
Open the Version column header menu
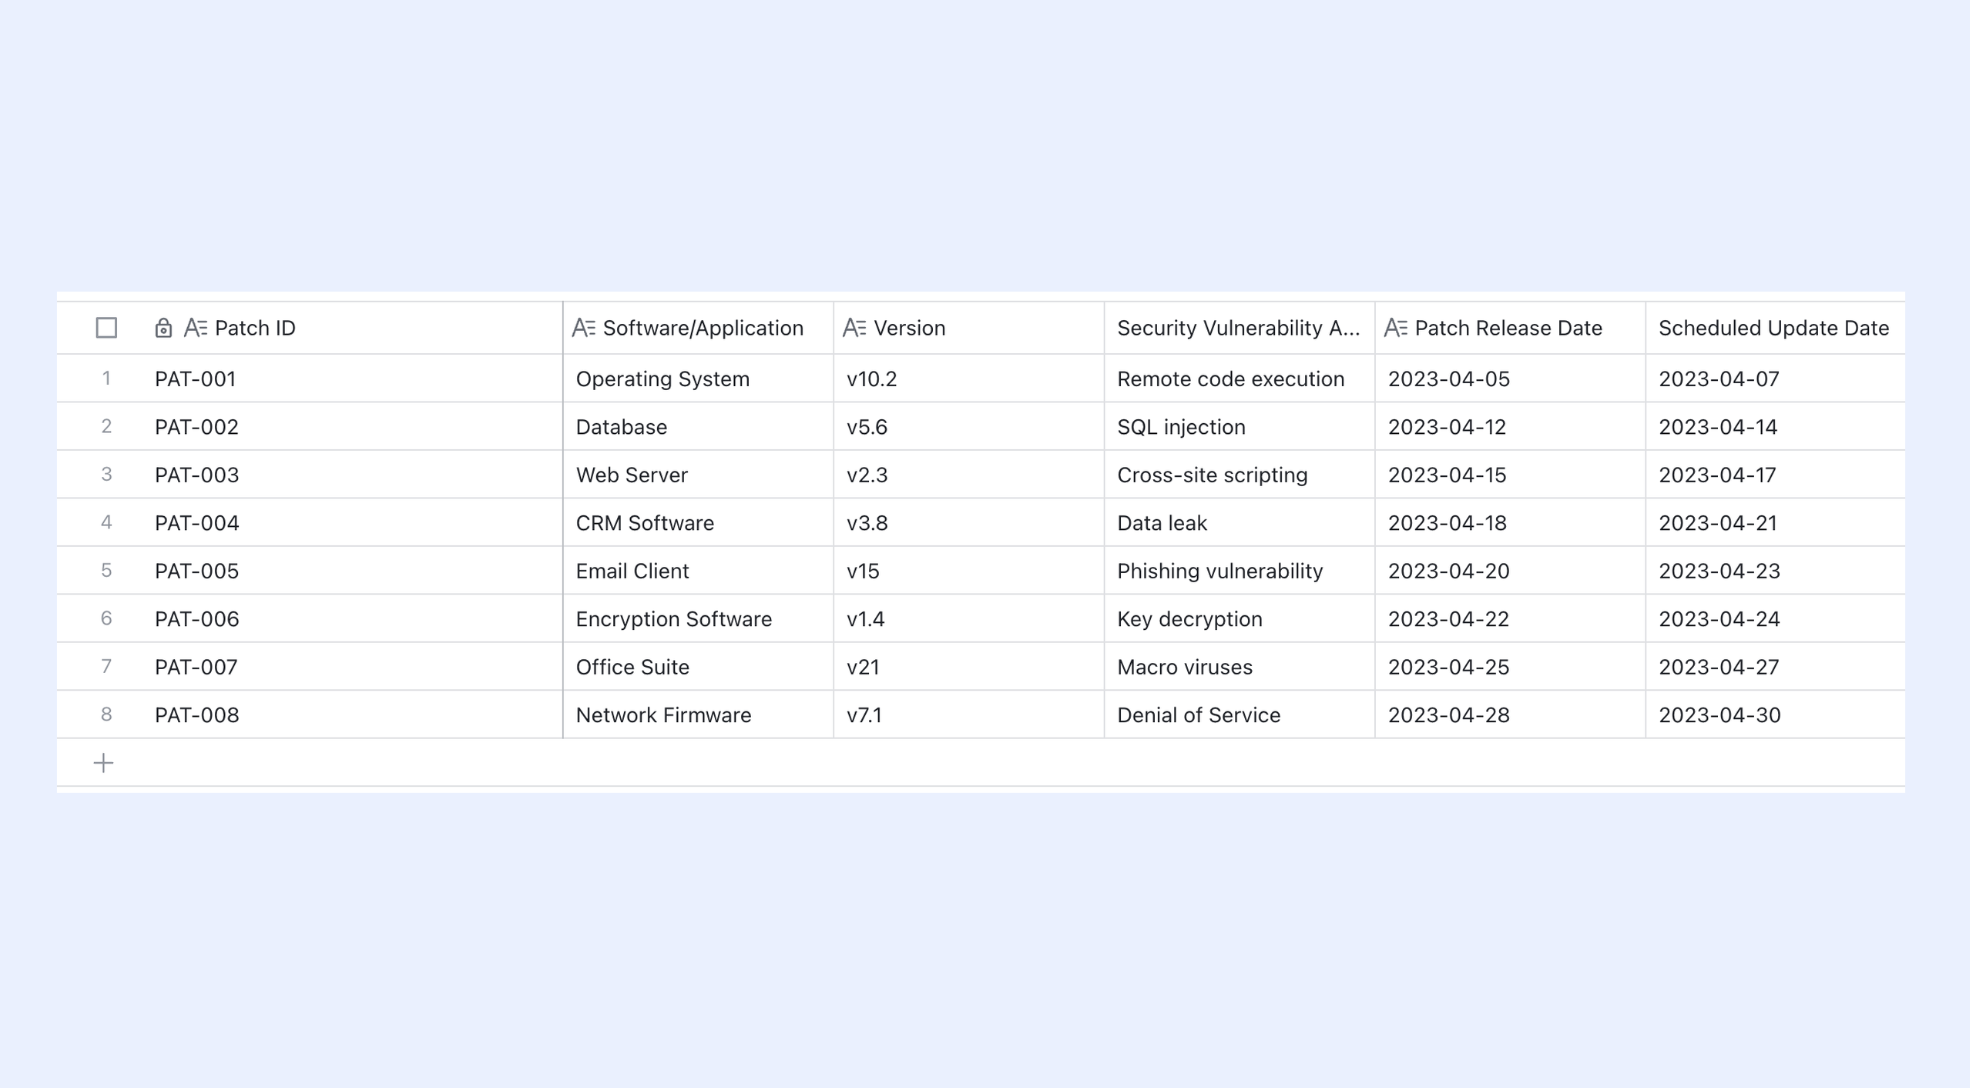click(968, 328)
